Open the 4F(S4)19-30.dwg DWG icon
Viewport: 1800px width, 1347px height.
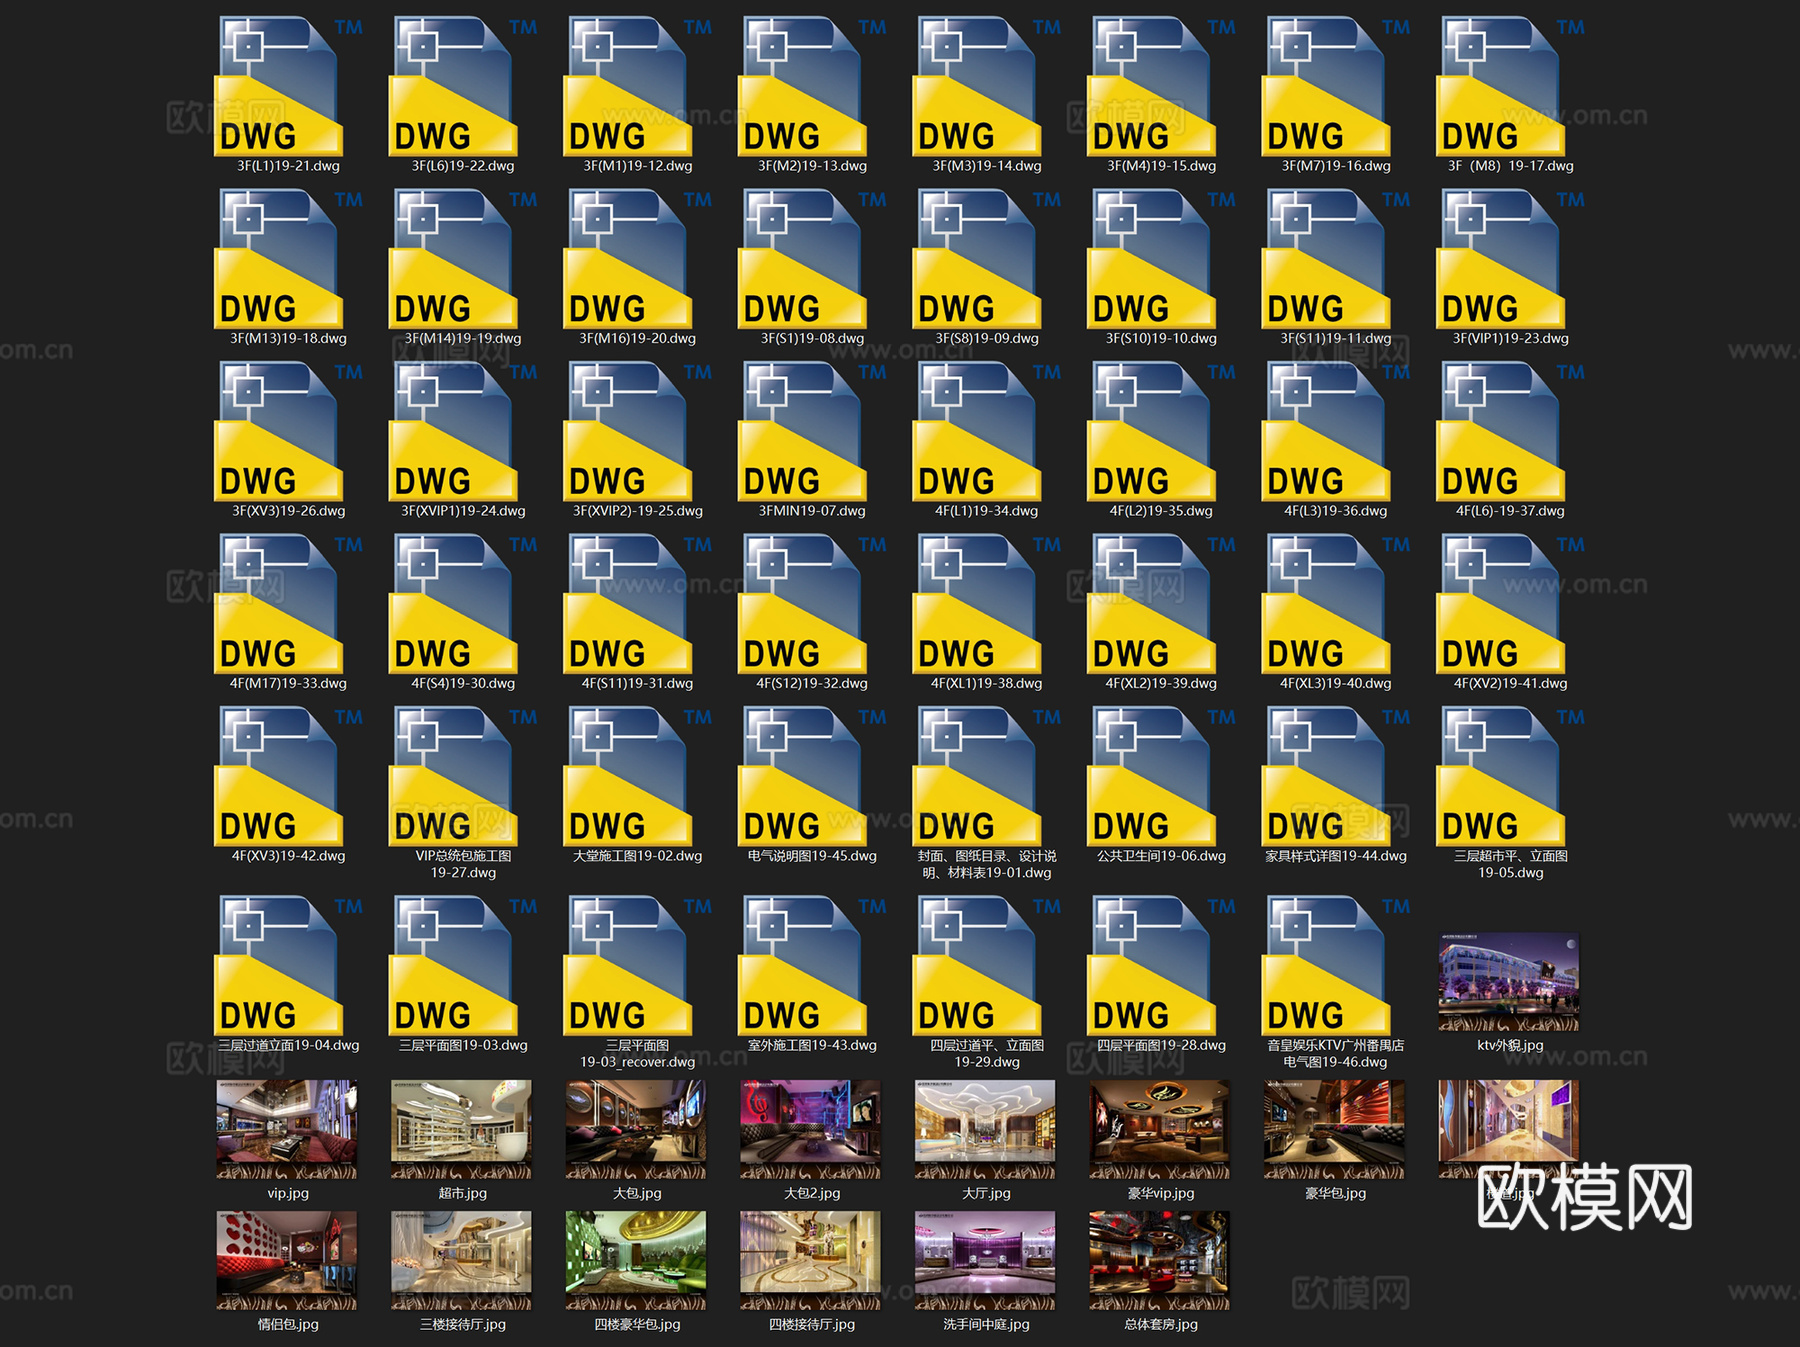(453, 604)
